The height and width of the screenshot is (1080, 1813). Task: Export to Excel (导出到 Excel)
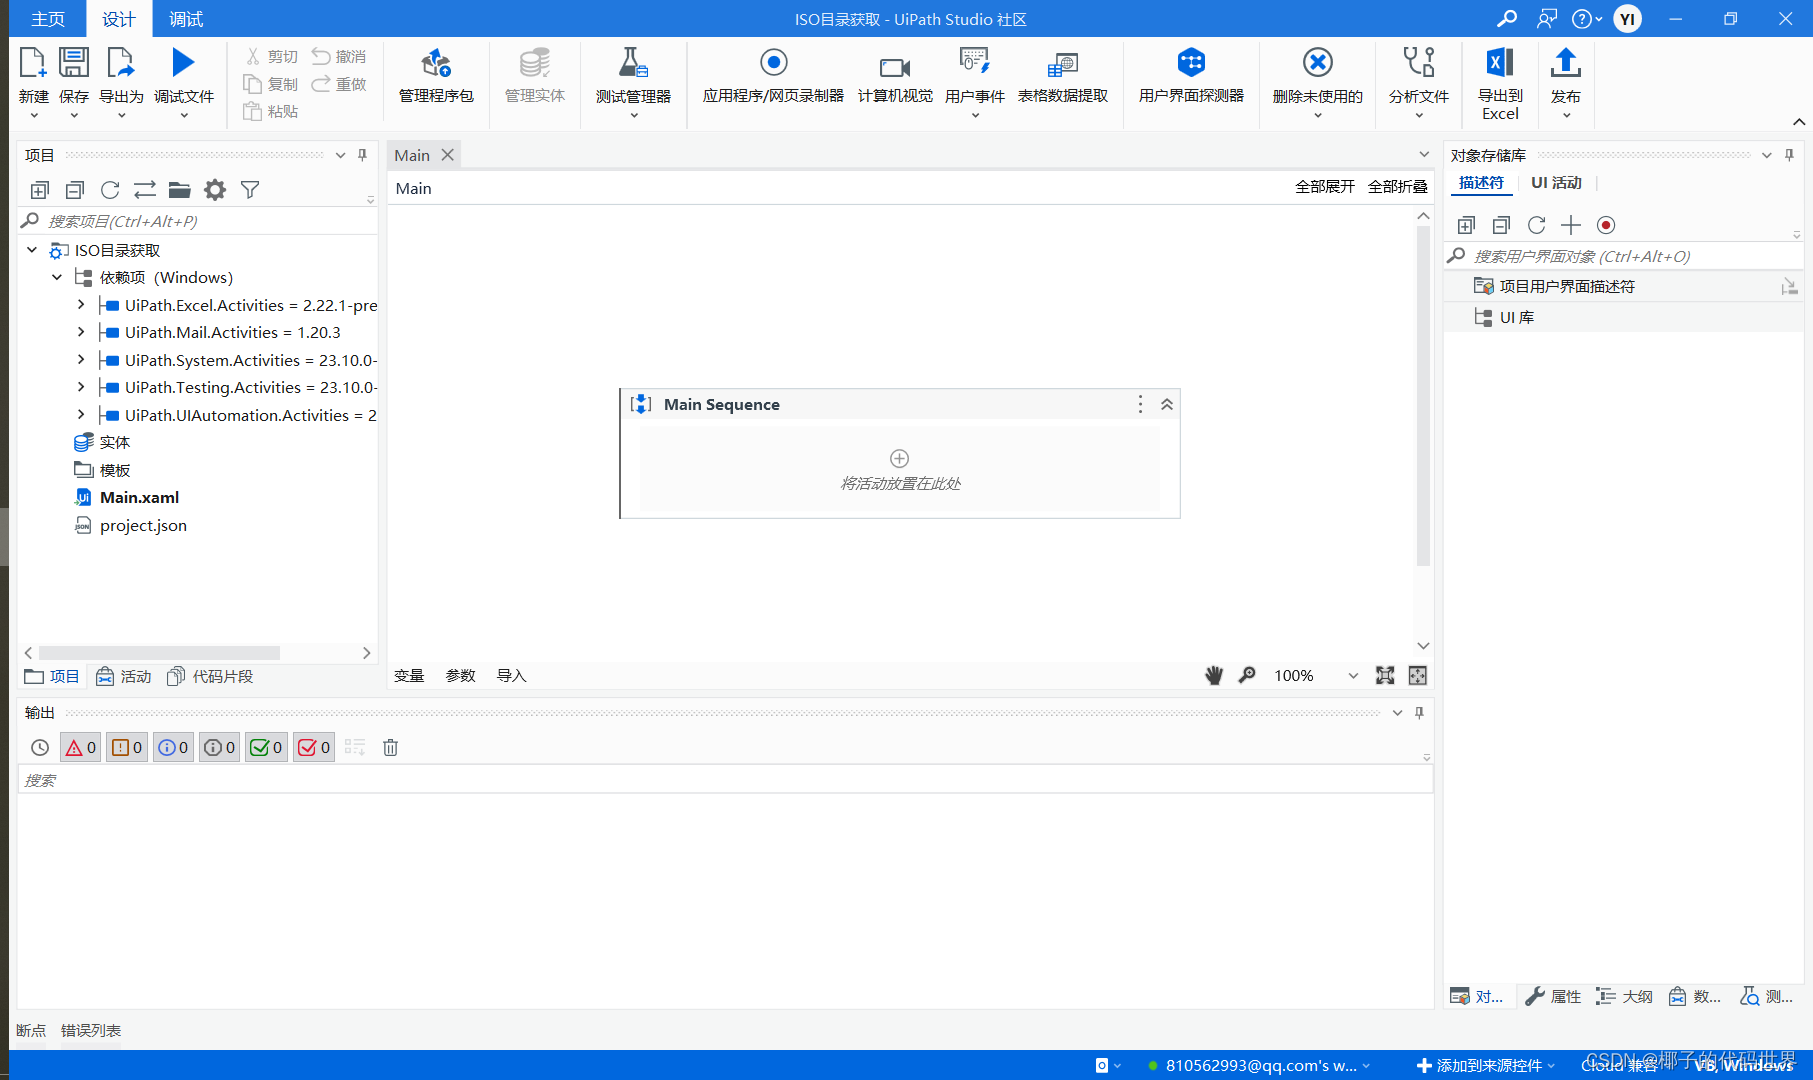click(1500, 83)
